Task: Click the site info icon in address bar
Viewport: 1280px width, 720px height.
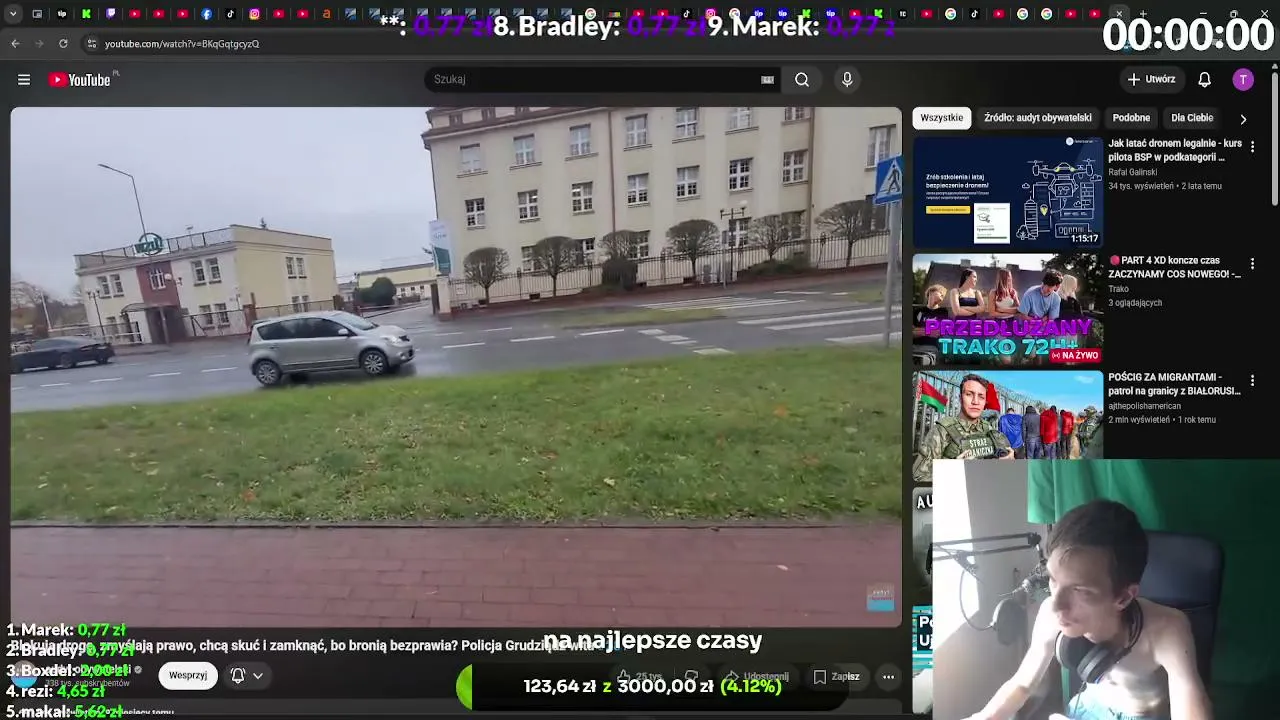Action: coord(92,44)
